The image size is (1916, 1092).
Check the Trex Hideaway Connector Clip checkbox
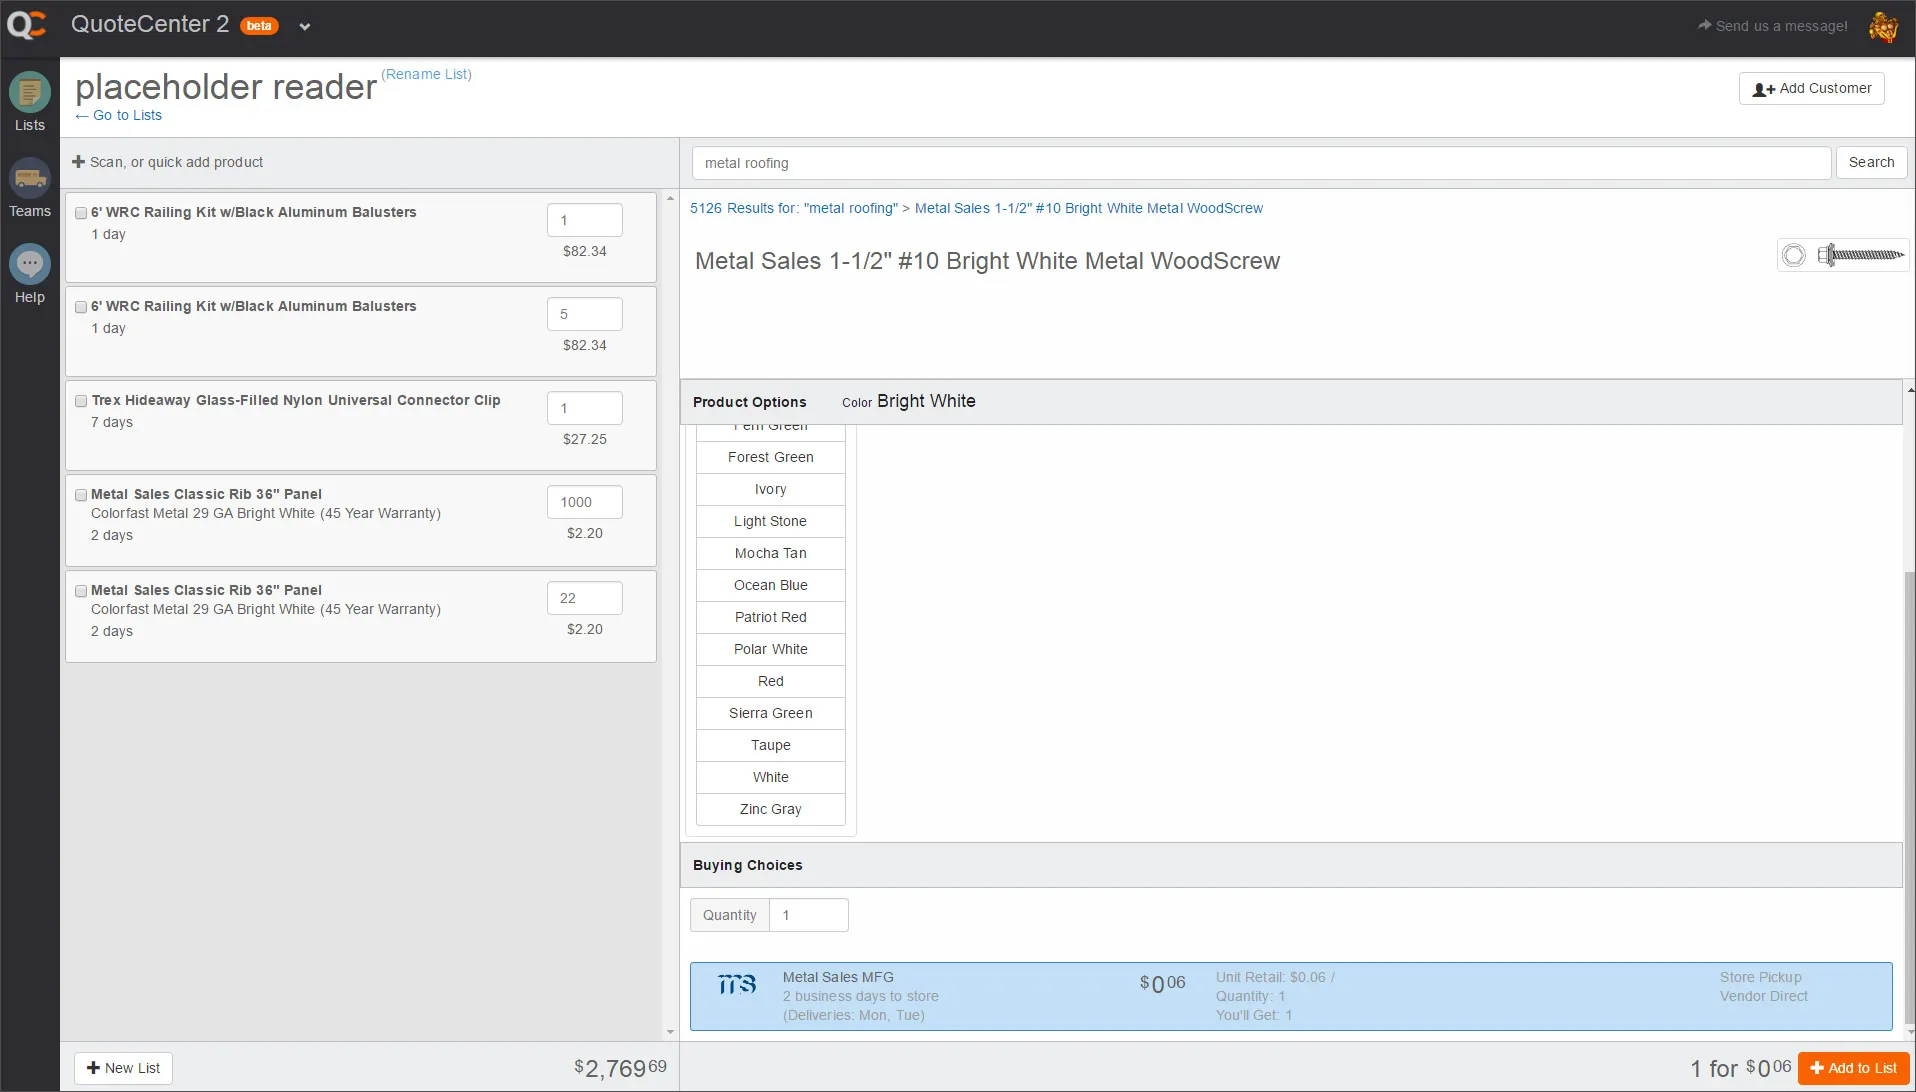tap(81, 401)
